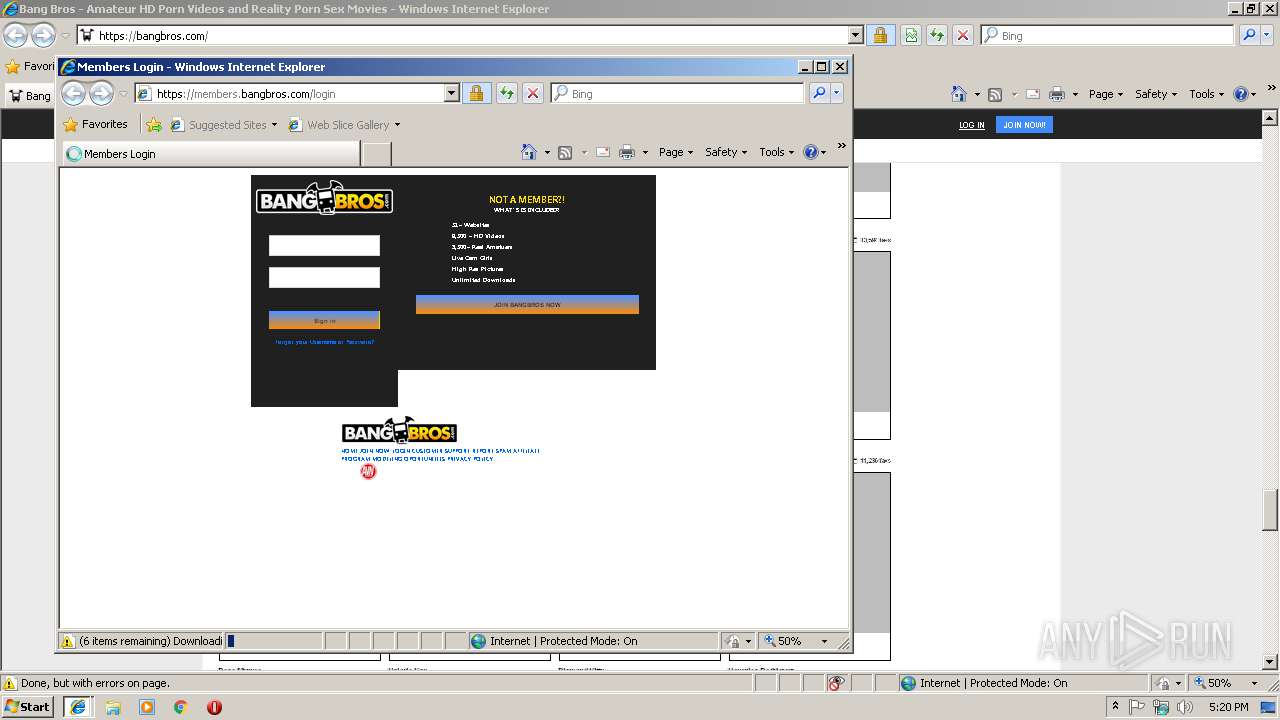
Task: Open Web Slice Gallery
Action: (344, 125)
